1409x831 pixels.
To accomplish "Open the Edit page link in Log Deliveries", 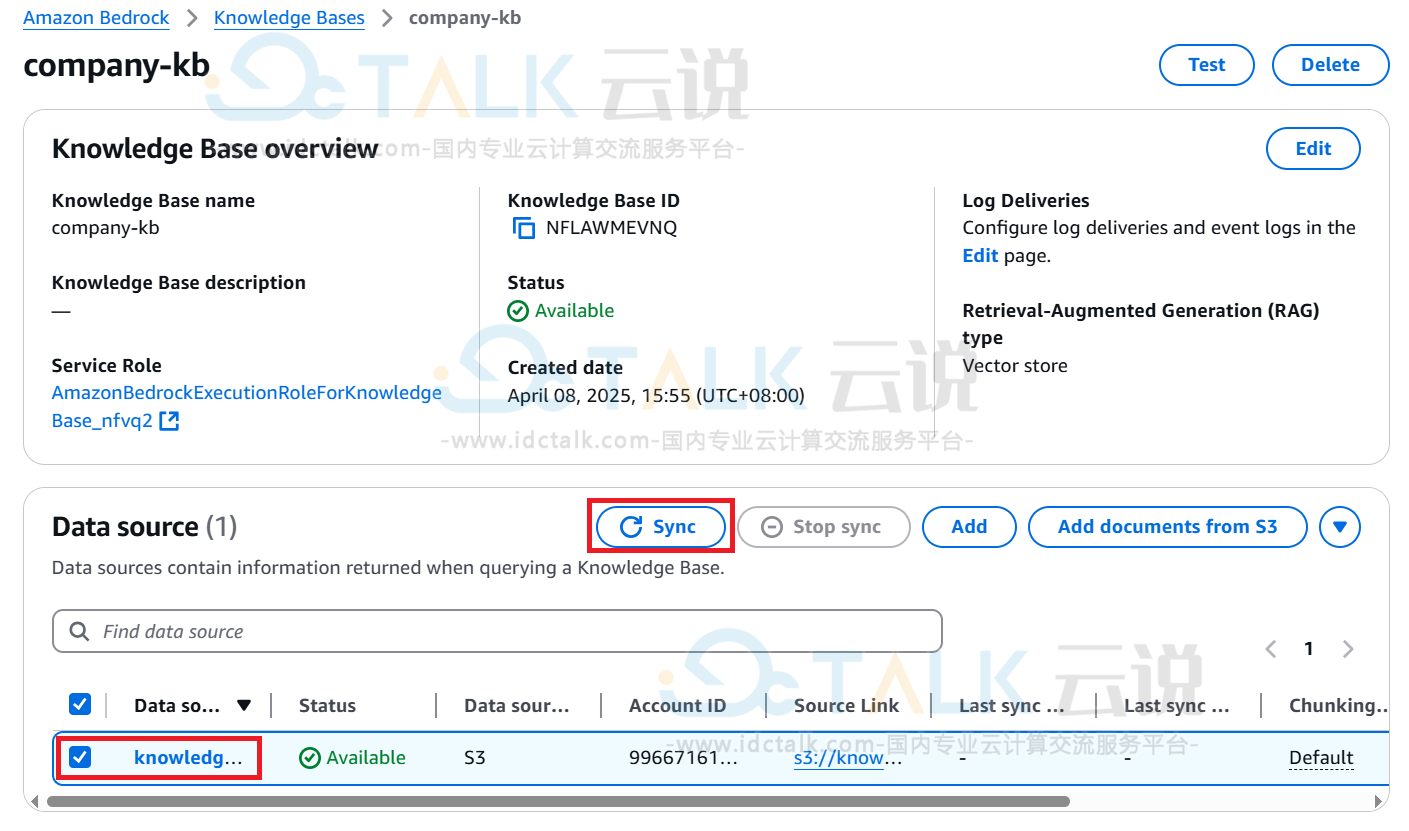I will pyautogui.click(x=980, y=256).
